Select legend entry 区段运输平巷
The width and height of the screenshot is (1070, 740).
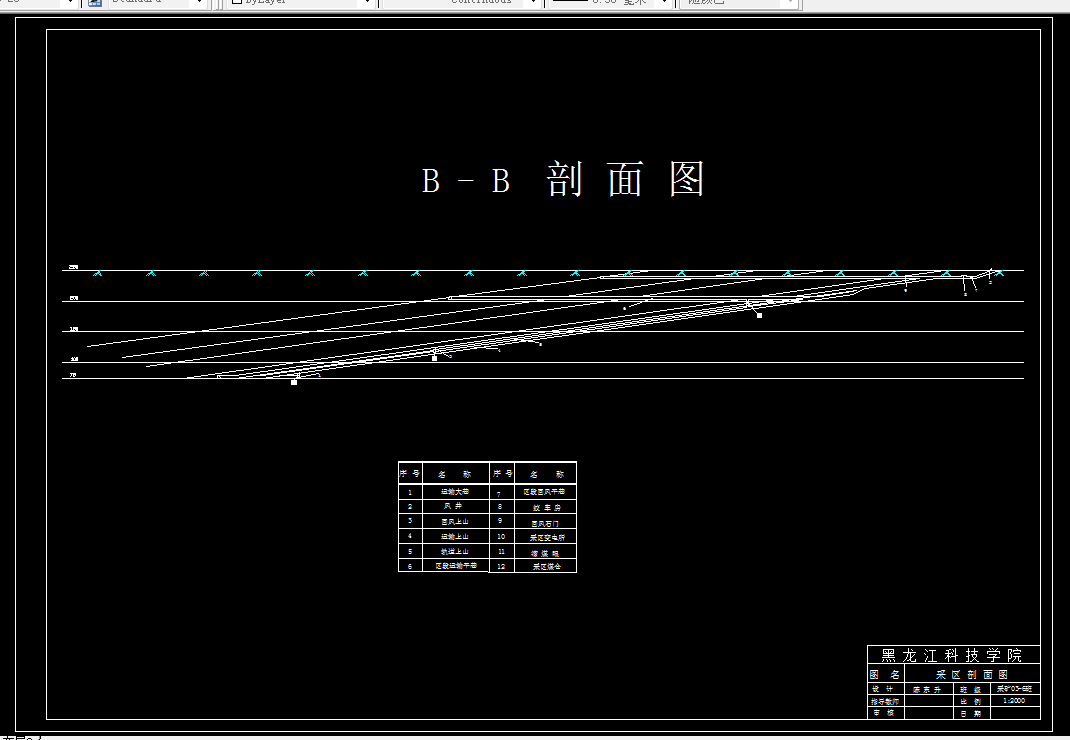pyautogui.click(x=456, y=566)
